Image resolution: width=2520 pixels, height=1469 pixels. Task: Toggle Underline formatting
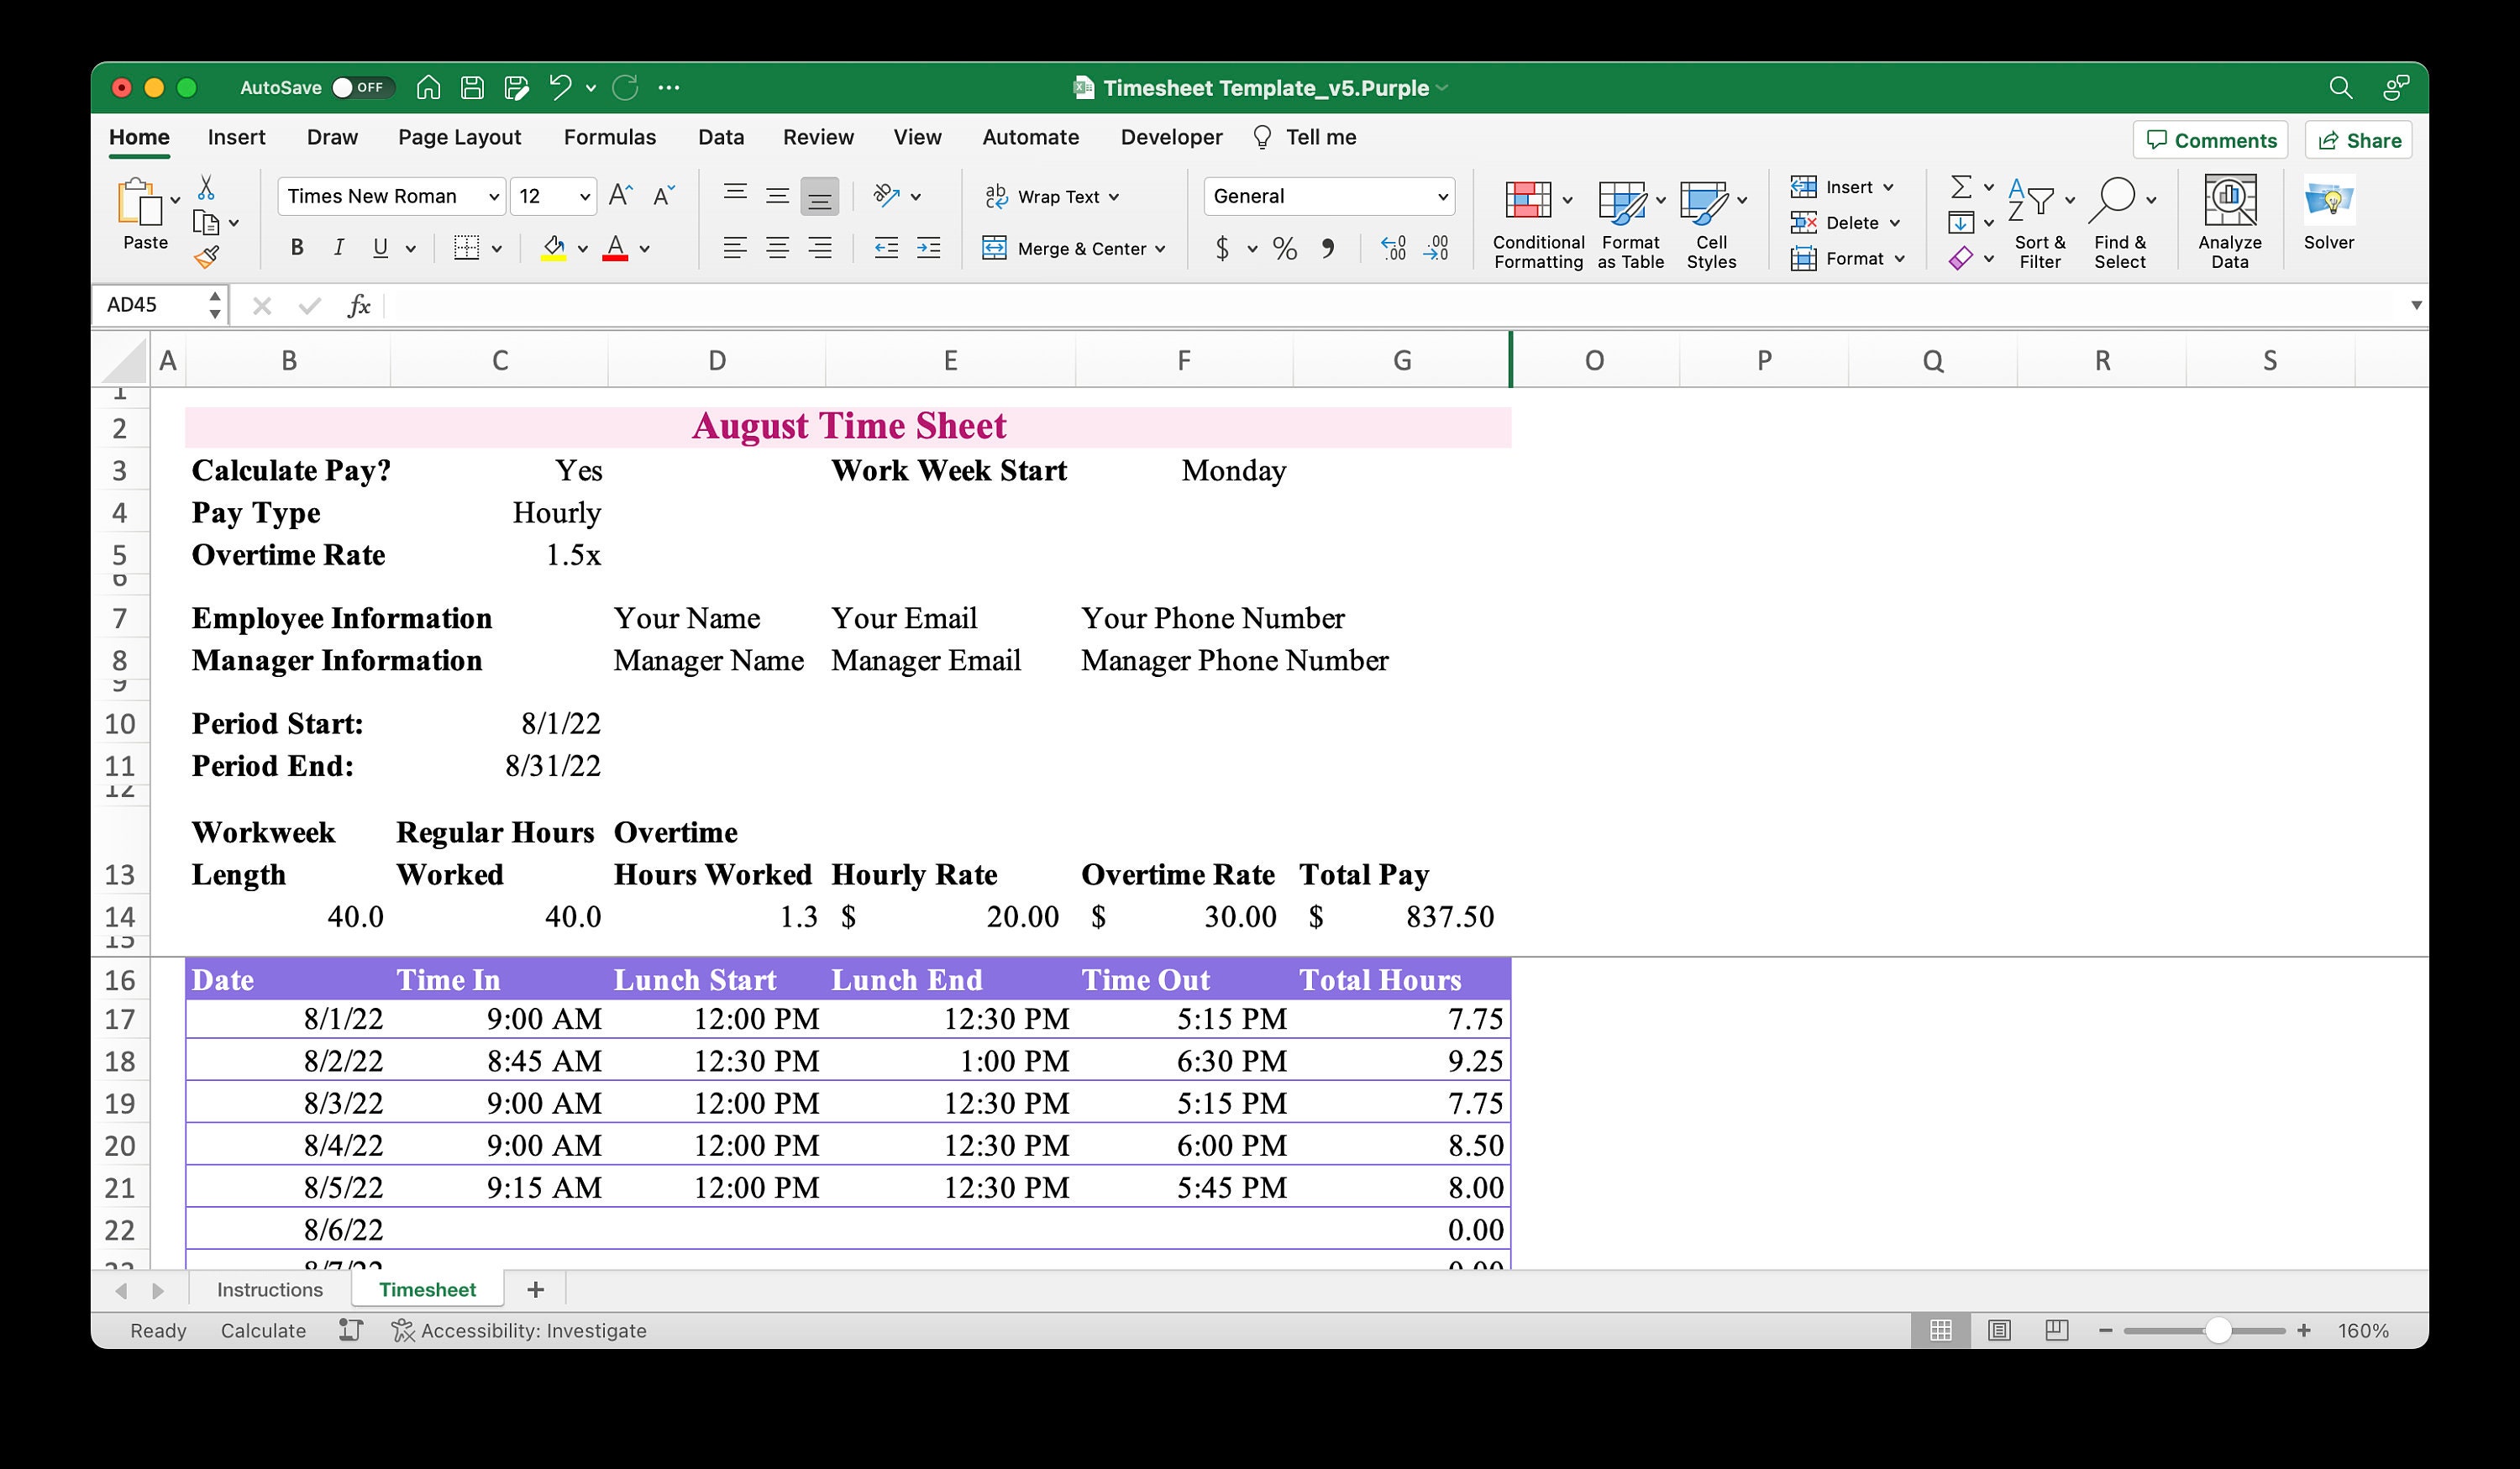pyautogui.click(x=380, y=248)
